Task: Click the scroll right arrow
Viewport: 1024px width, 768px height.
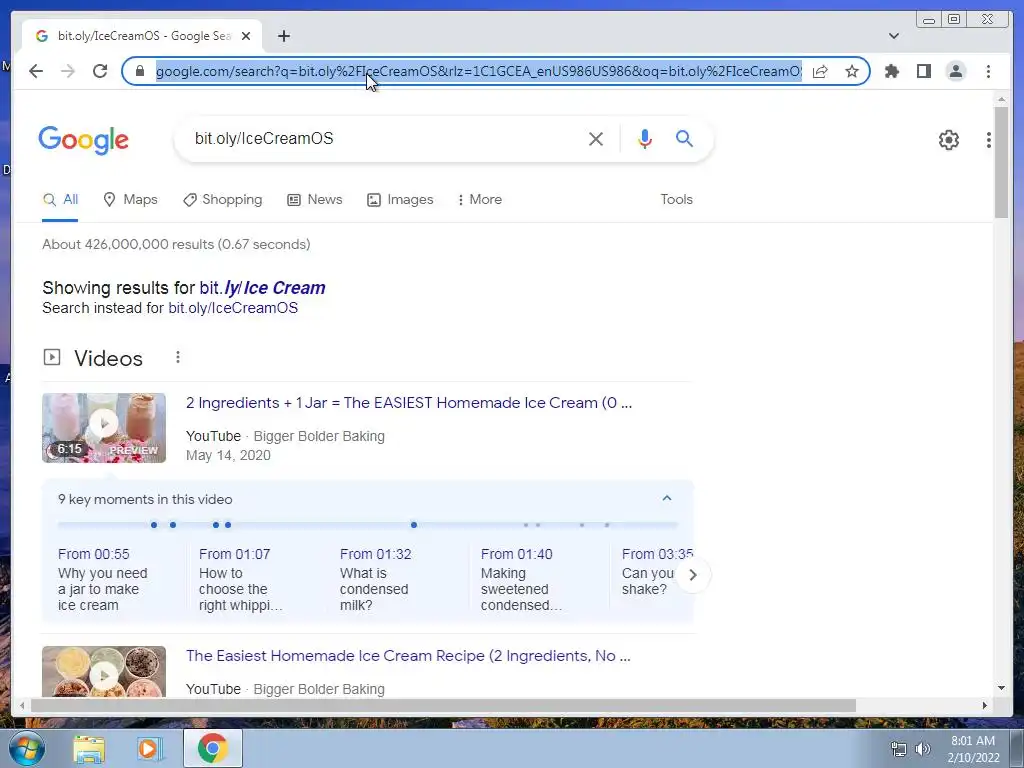Action: [985, 706]
